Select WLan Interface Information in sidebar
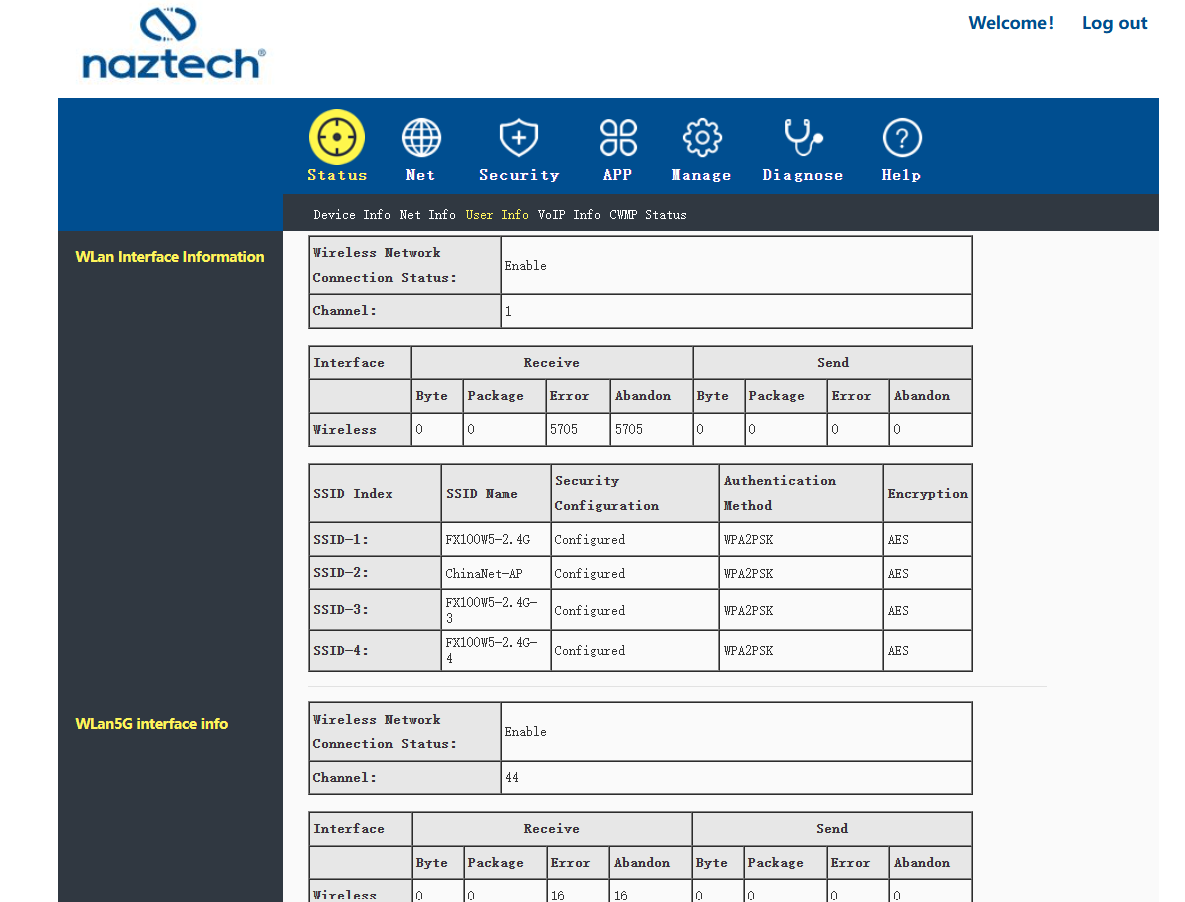Image resolution: width=1185 pixels, height=902 pixels. 170,257
